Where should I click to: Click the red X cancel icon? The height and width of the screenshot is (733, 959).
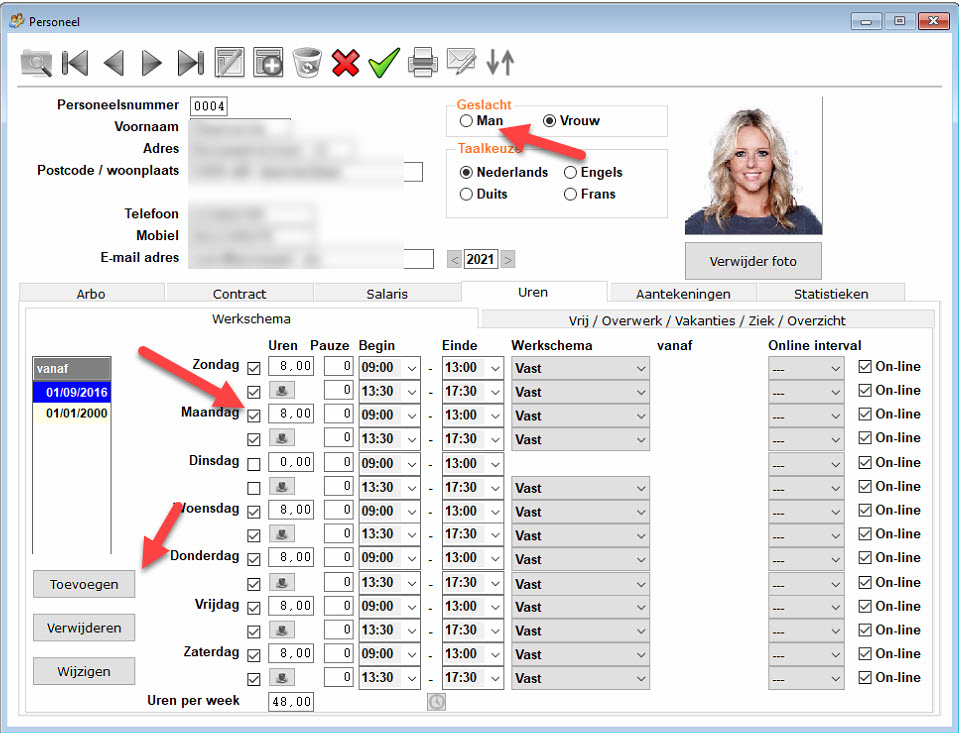pyautogui.click(x=346, y=63)
